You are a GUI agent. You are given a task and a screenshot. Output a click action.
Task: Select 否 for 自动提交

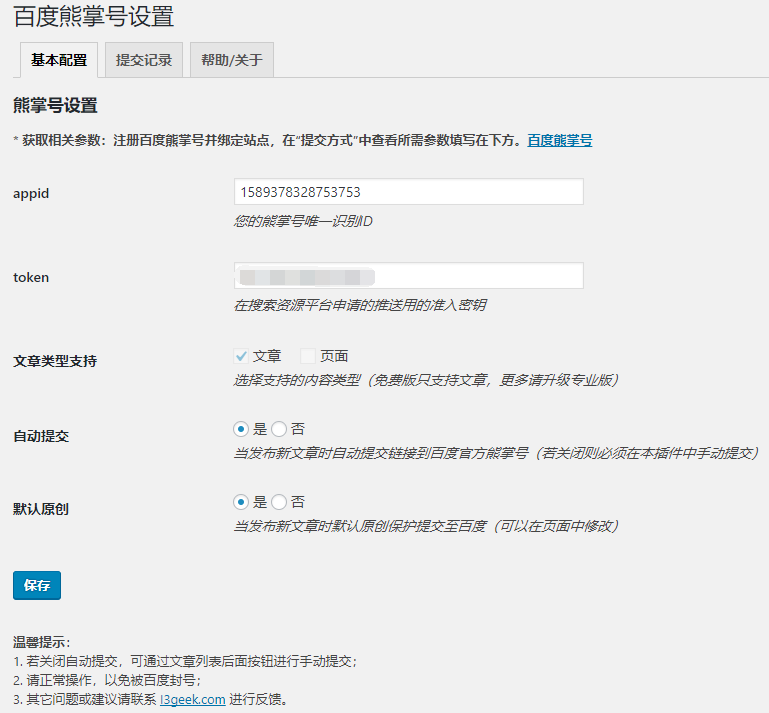click(x=279, y=430)
